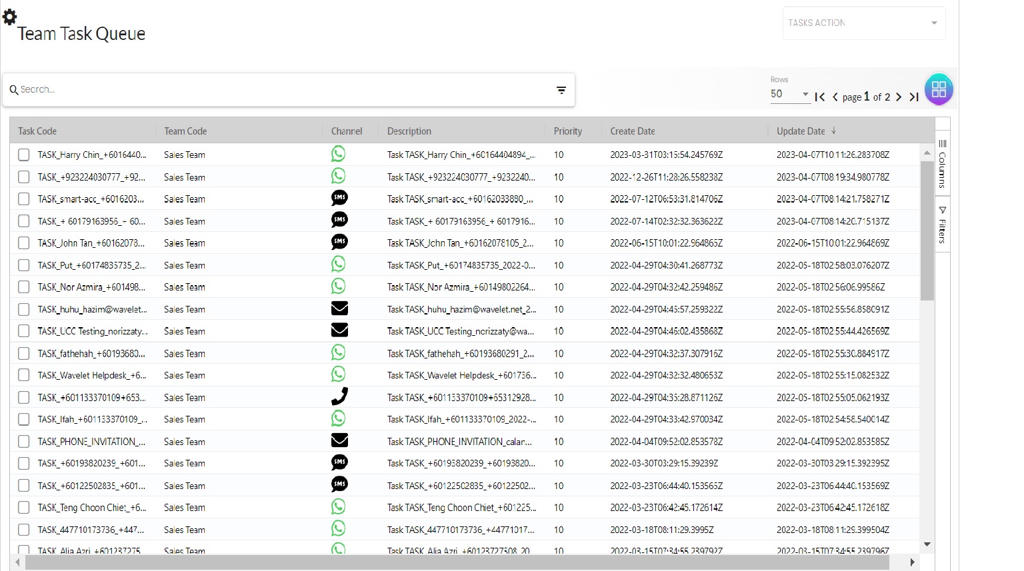Click SMS icon for TASK_smart-acc row
This screenshot has height=571, width=1024.
pyautogui.click(x=339, y=199)
